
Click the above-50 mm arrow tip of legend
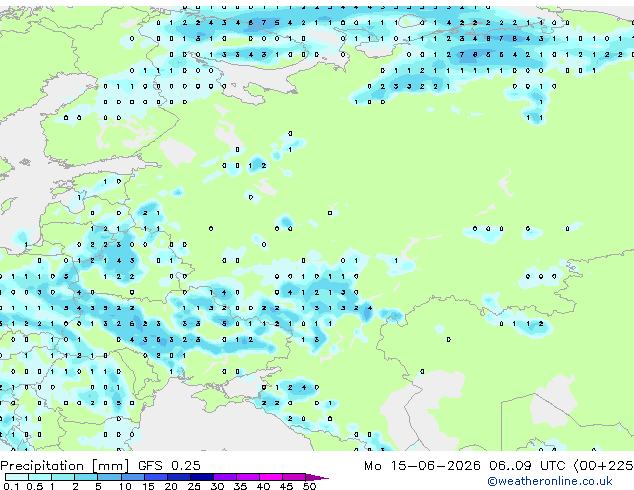point(317,477)
